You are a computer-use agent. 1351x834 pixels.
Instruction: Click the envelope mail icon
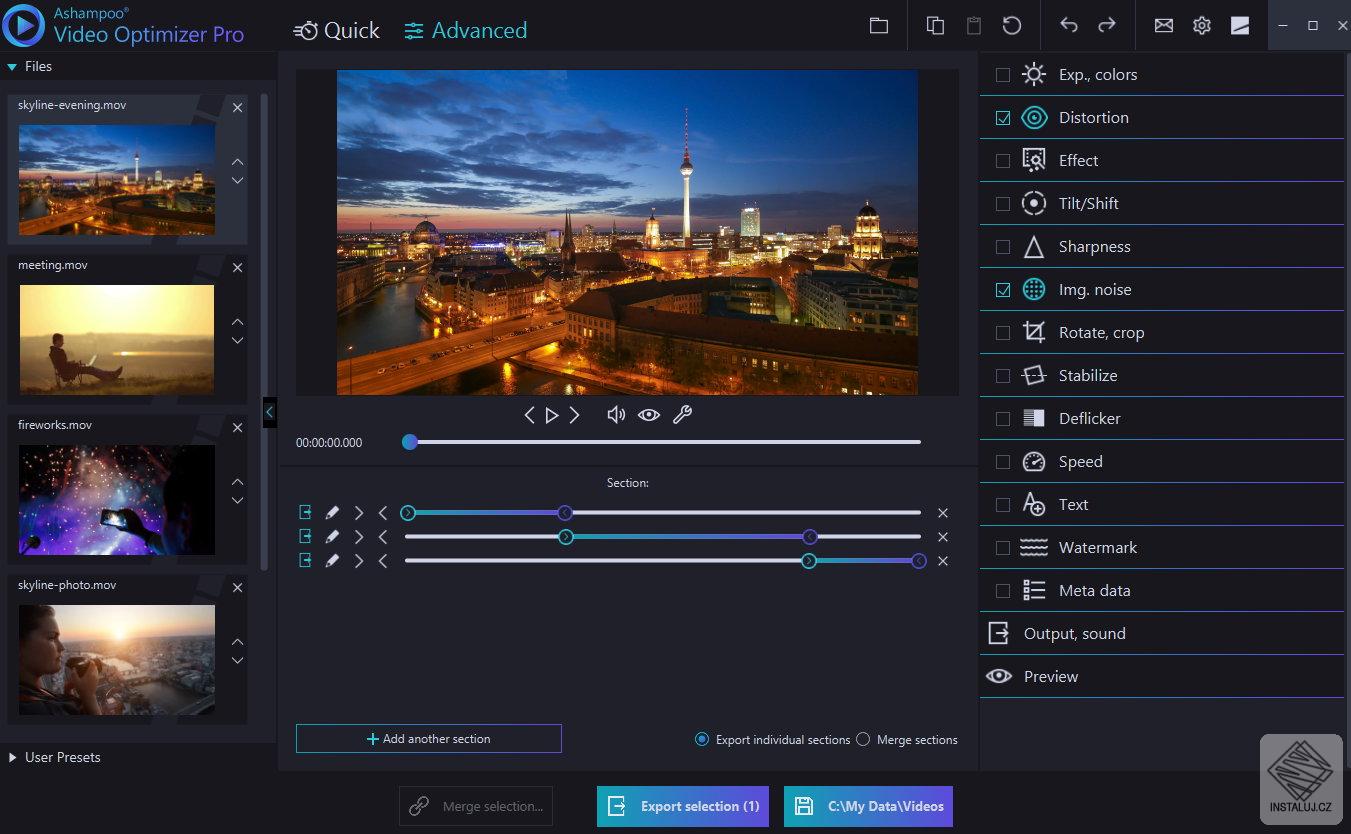coord(1164,26)
